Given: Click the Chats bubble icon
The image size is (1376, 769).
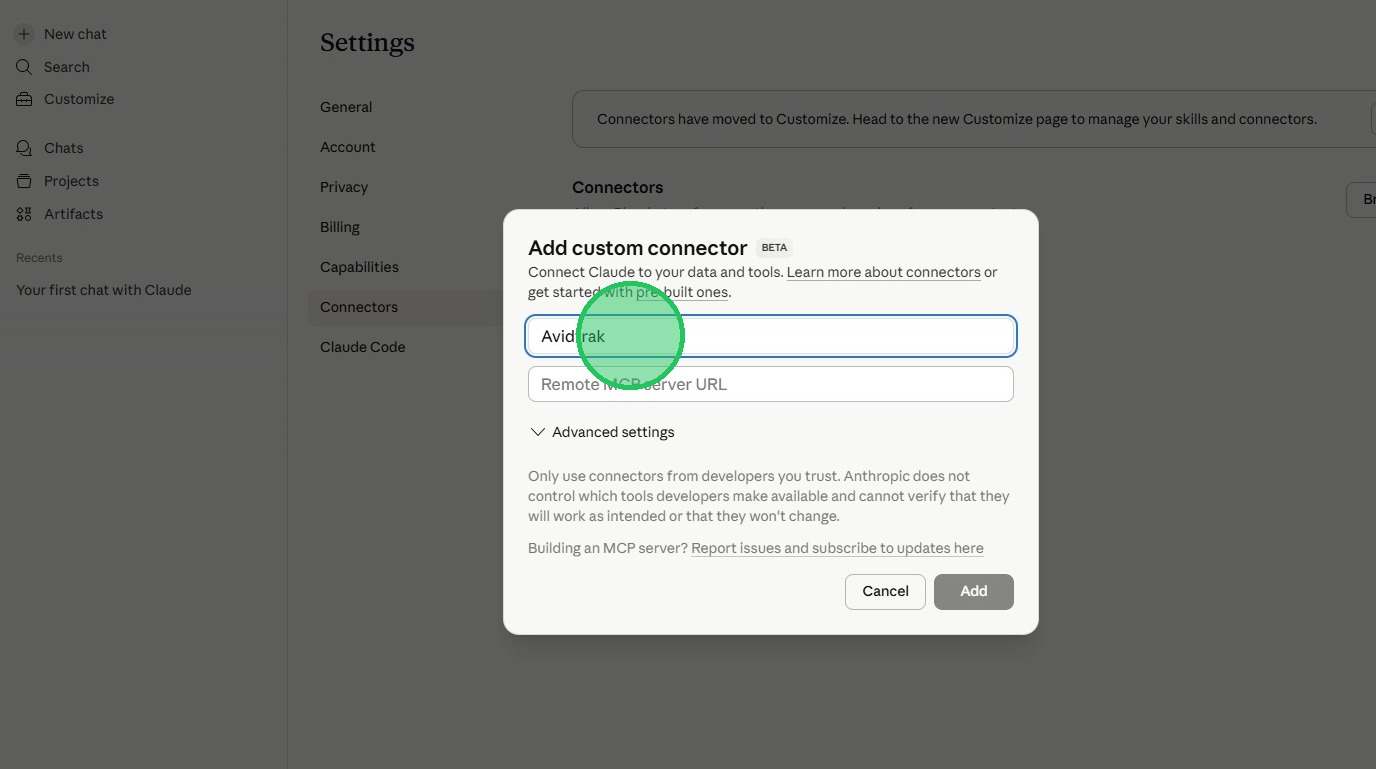Looking at the screenshot, I should click(24, 148).
